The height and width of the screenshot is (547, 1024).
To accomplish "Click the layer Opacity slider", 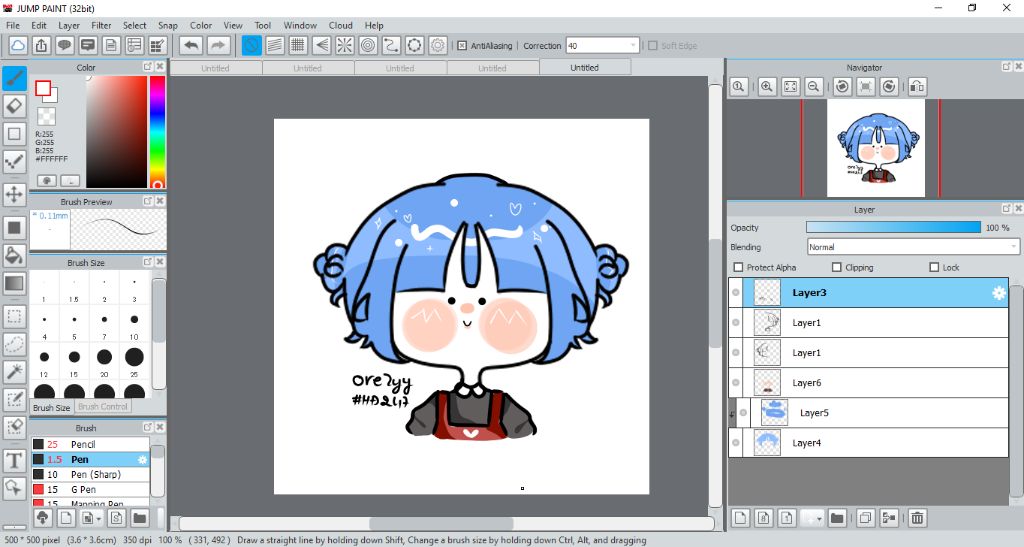I will 893,227.
